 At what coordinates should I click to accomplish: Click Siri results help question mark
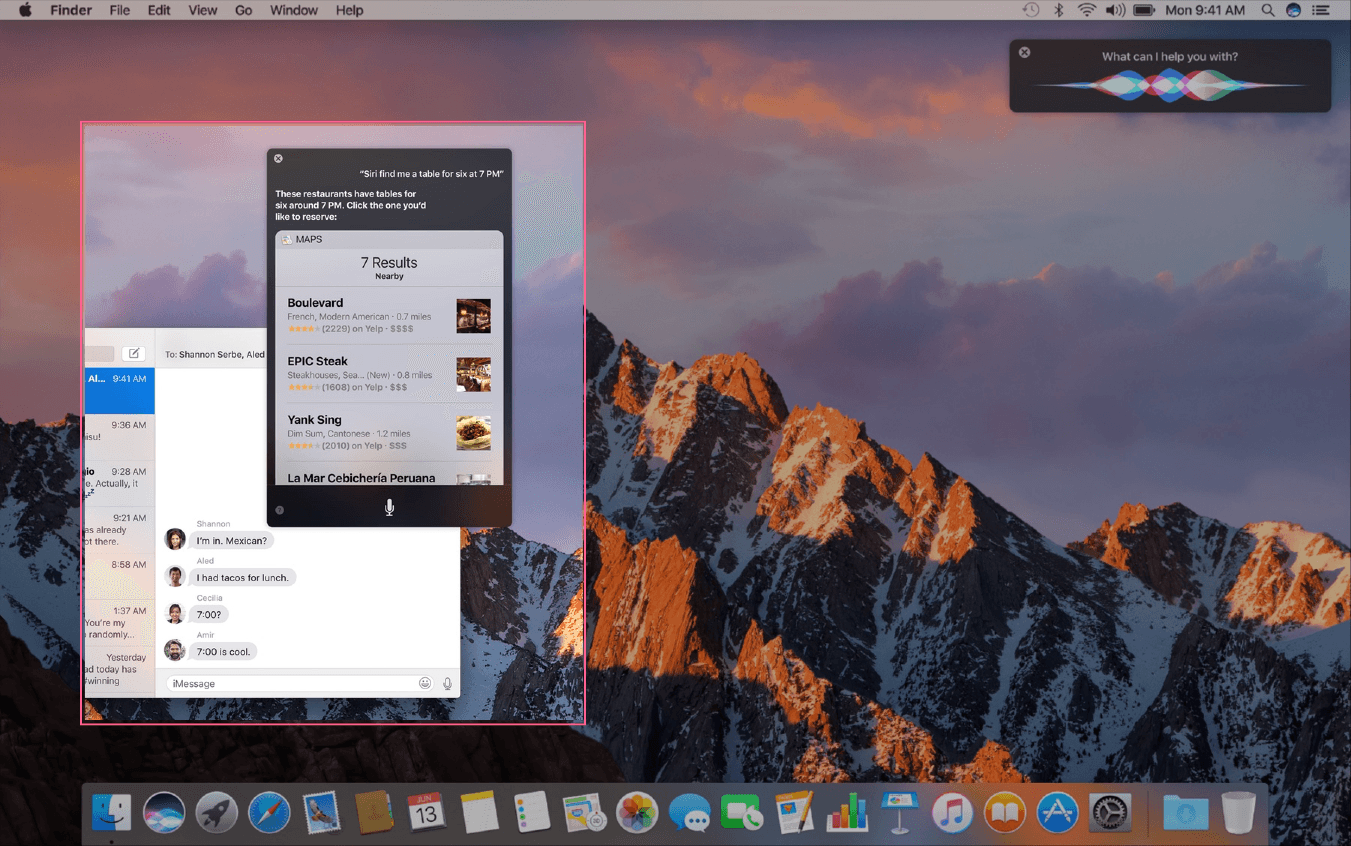(279, 510)
